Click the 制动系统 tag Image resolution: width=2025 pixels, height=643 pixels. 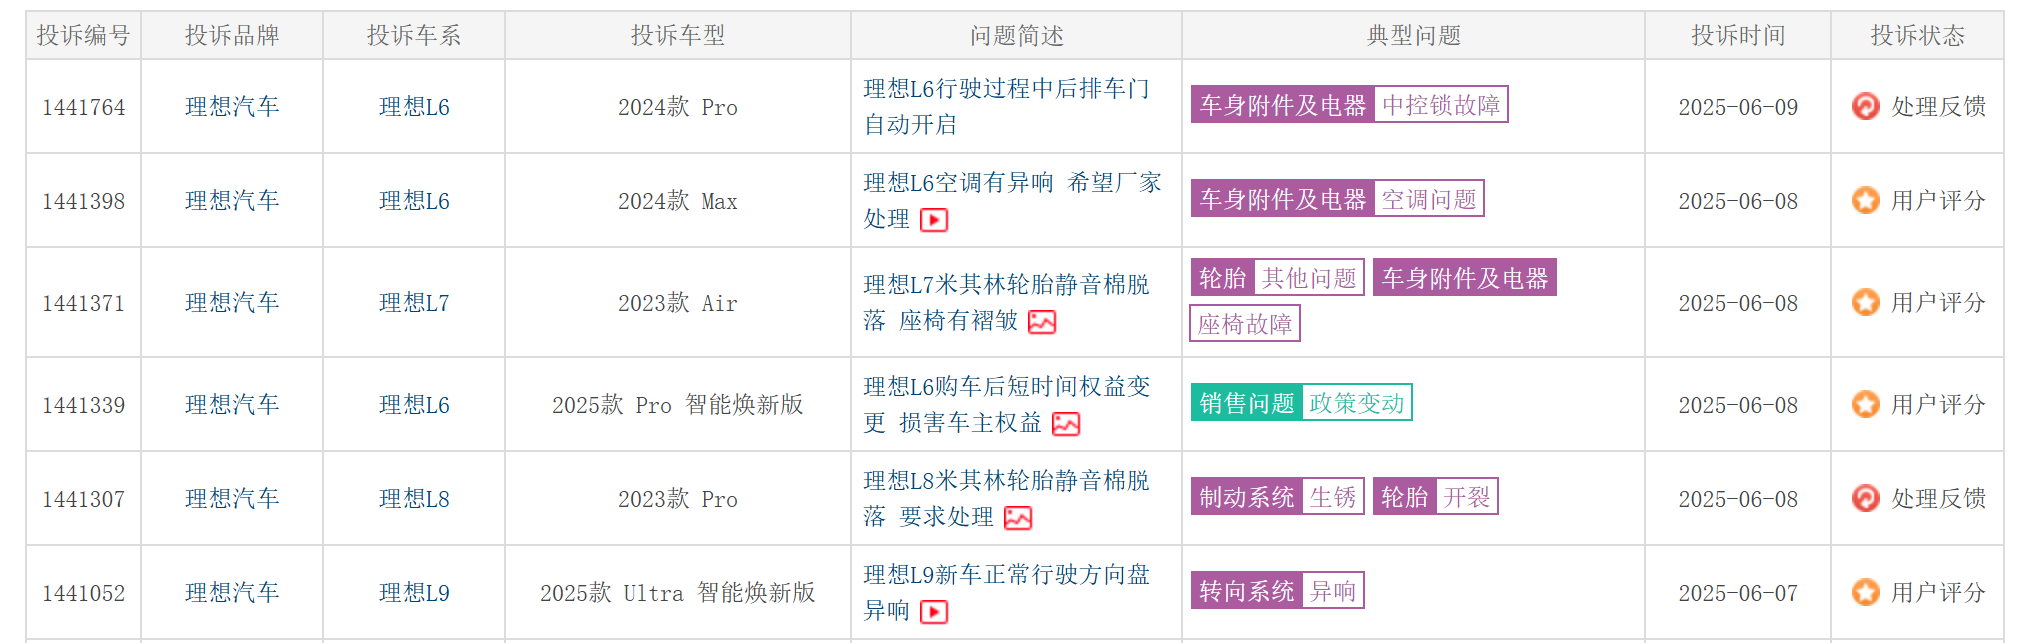(x=1247, y=497)
